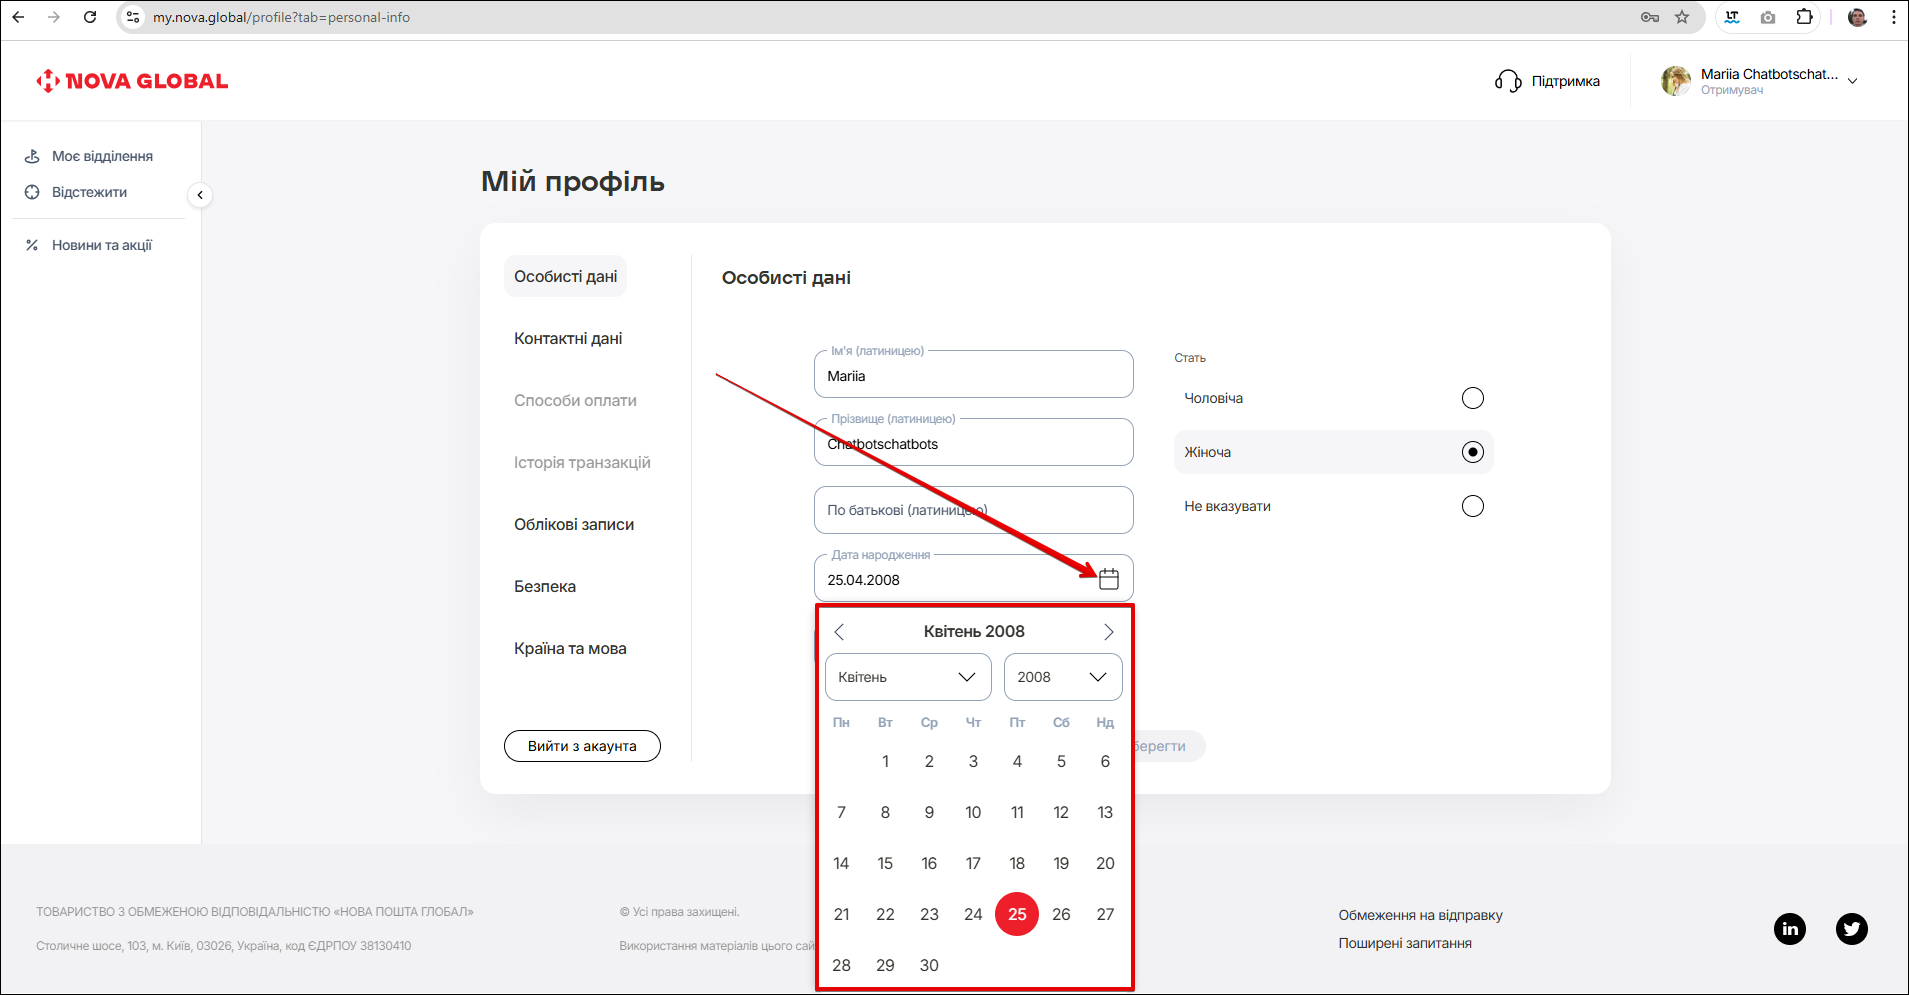Click the LinkedIn icon in footer

1789,929
